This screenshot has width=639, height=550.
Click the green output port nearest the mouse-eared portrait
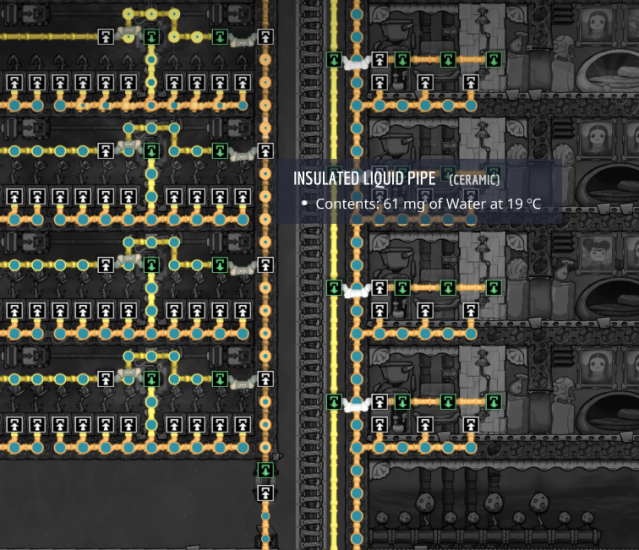494,288
